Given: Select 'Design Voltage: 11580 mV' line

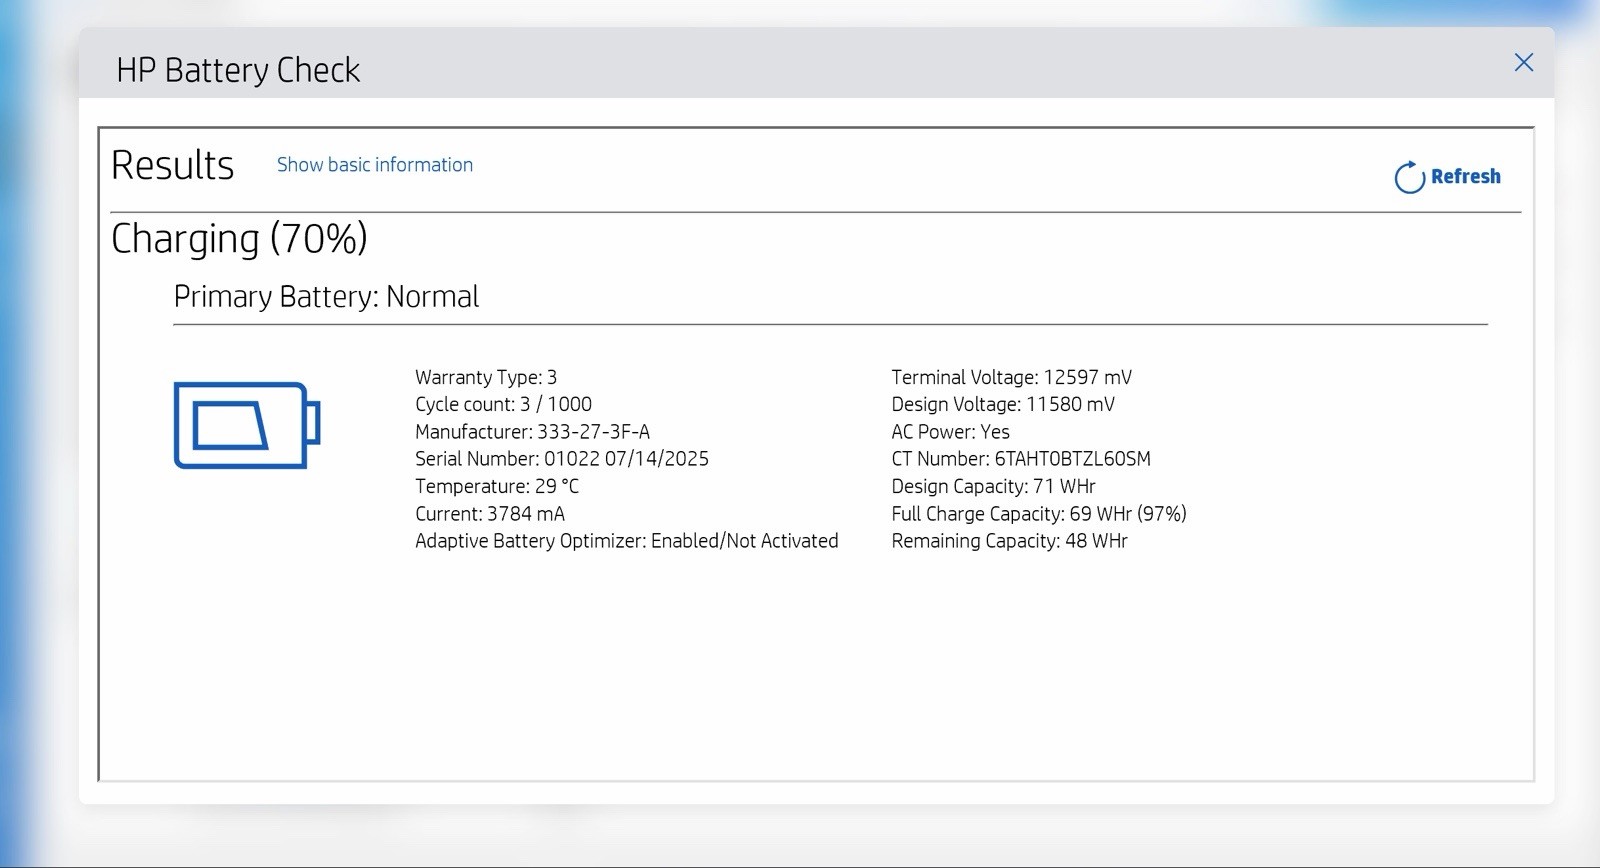Looking at the screenshot, I should (1003, 404).
